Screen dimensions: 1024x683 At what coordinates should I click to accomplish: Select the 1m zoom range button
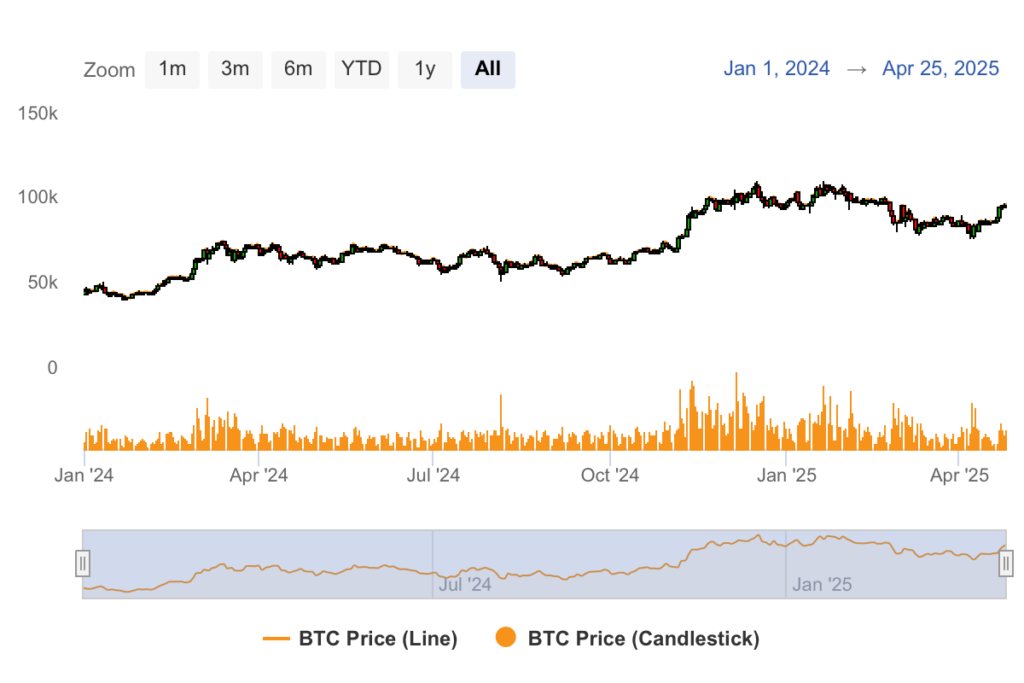coord(172,69)
